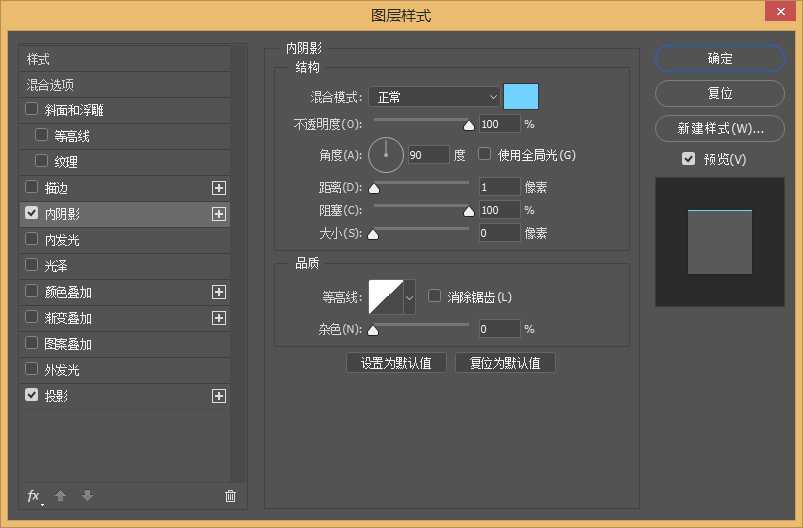Open the 混合模式 dropdown
Screen dimensions: 803x528
tap(434, 97)
